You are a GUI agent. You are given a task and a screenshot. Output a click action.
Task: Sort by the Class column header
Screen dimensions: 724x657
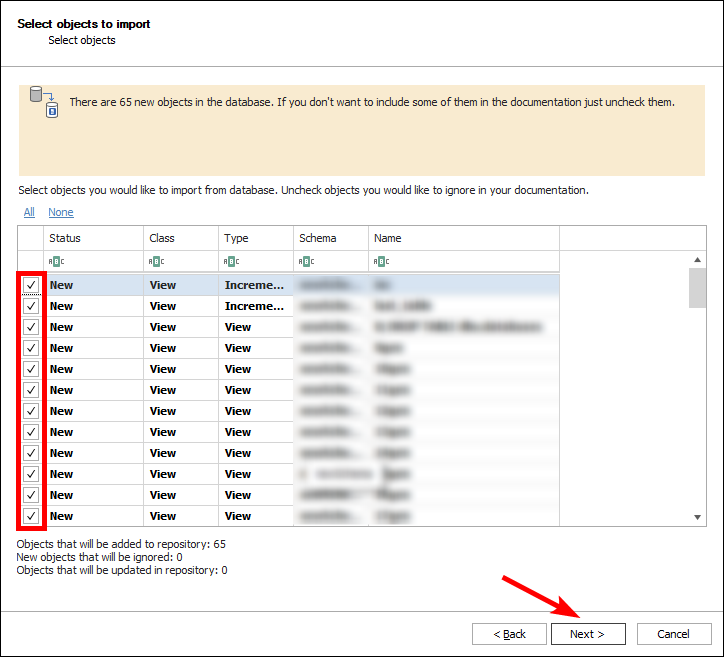(x=180, y=238)
